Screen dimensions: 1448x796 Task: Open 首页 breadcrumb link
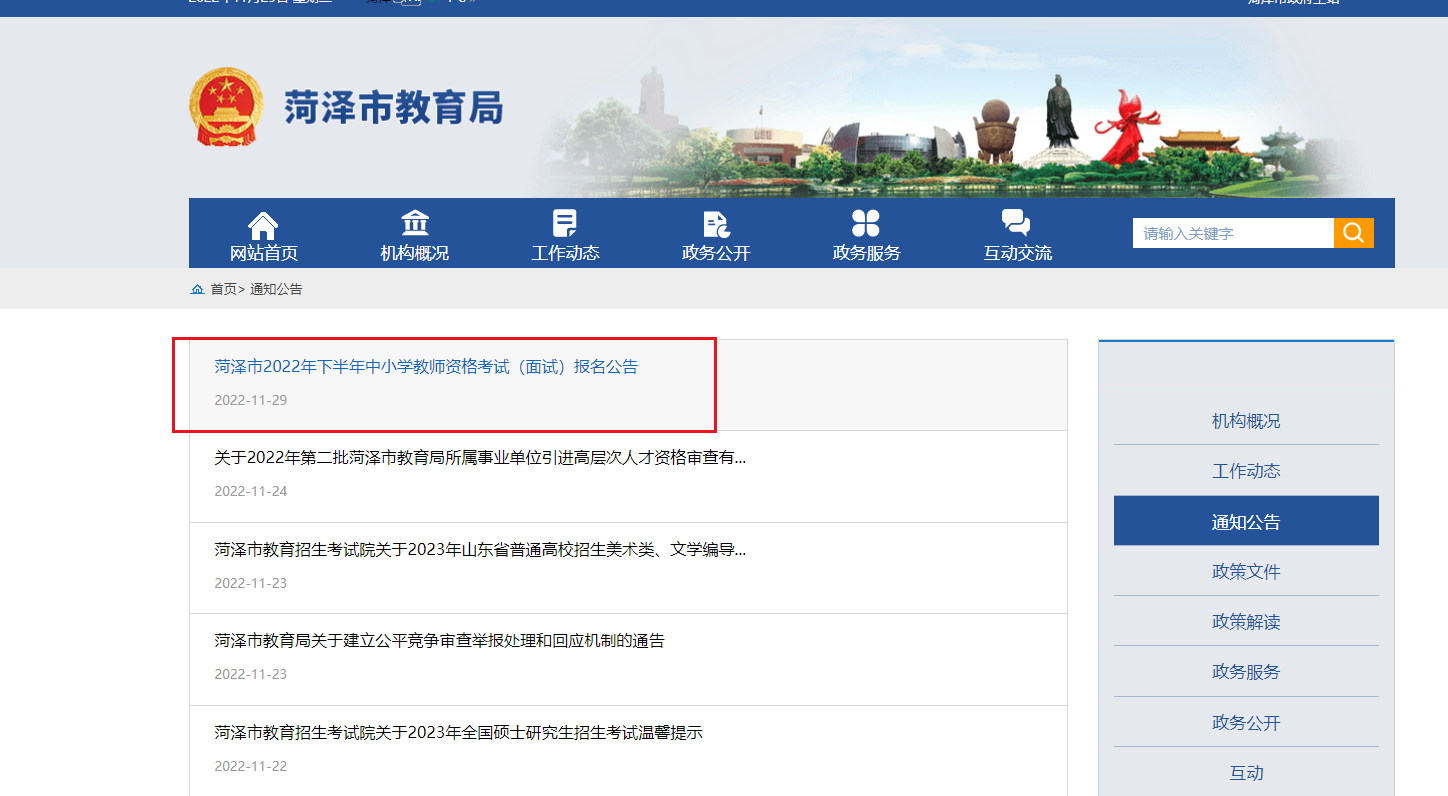[223, 289]
